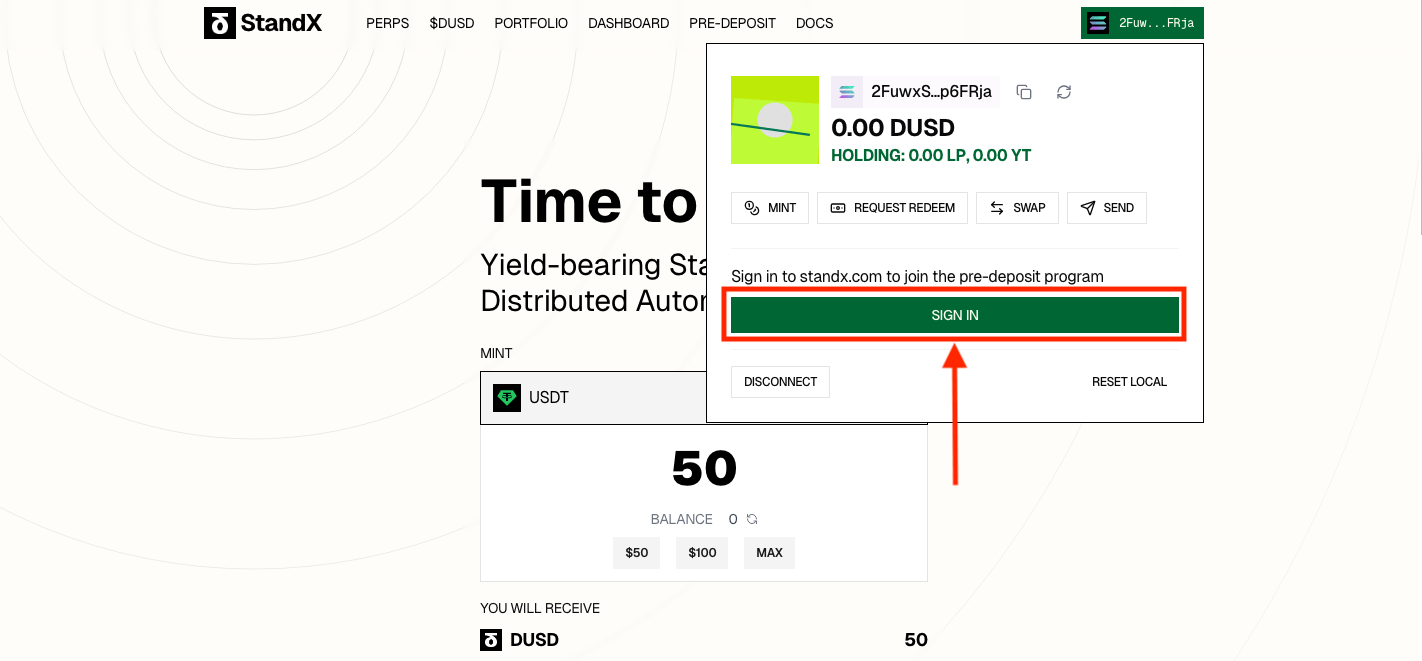
Task: Open the PORTFOLIO page
Action: click(x=531, y=23)
